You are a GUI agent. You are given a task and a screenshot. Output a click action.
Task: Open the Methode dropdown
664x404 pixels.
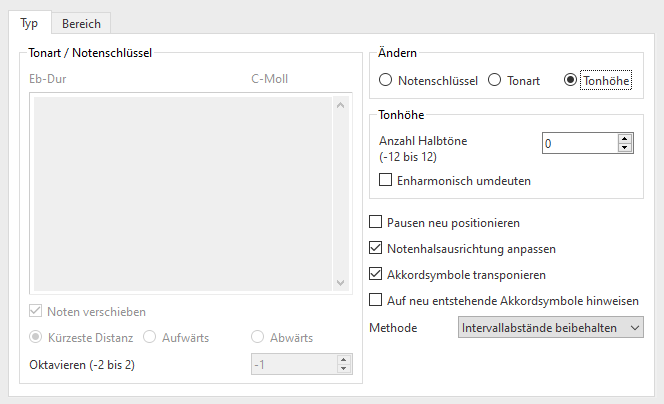pos(551,327)
